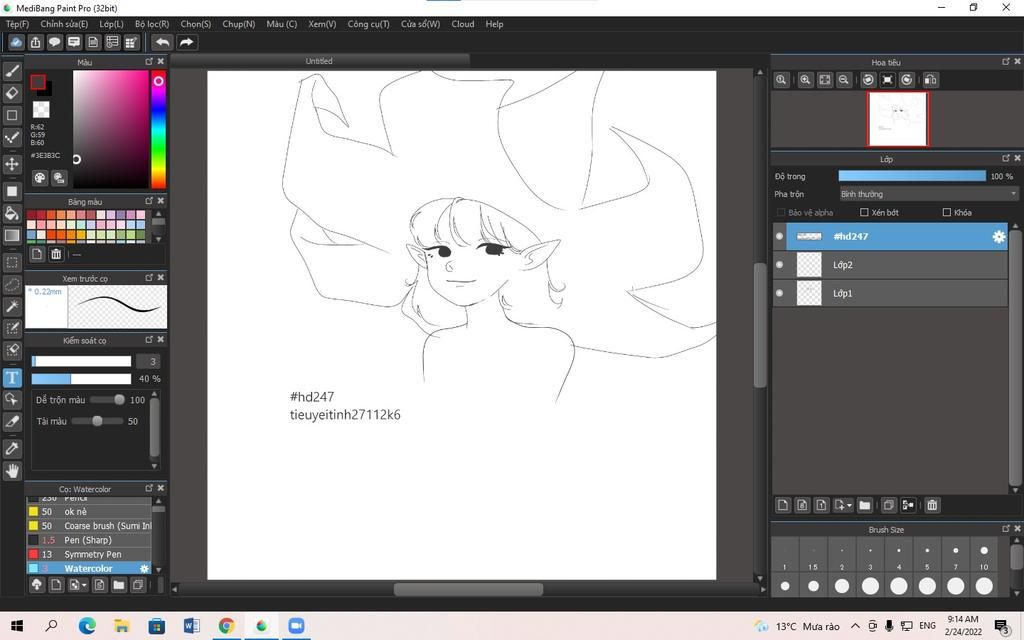The width and height of the screenshot is (1024, 640).
Task: Select the 'ok nè' brush
Action: (x=89, y=511)
